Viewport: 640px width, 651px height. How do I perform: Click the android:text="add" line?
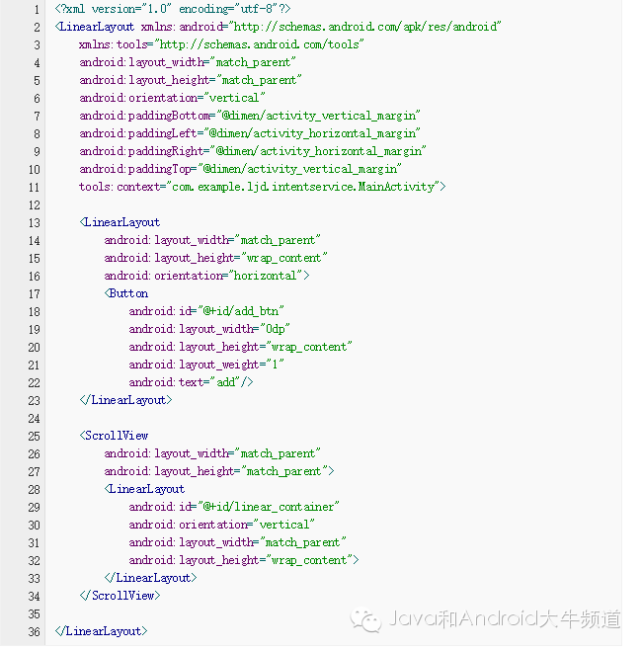pos(191,382)
